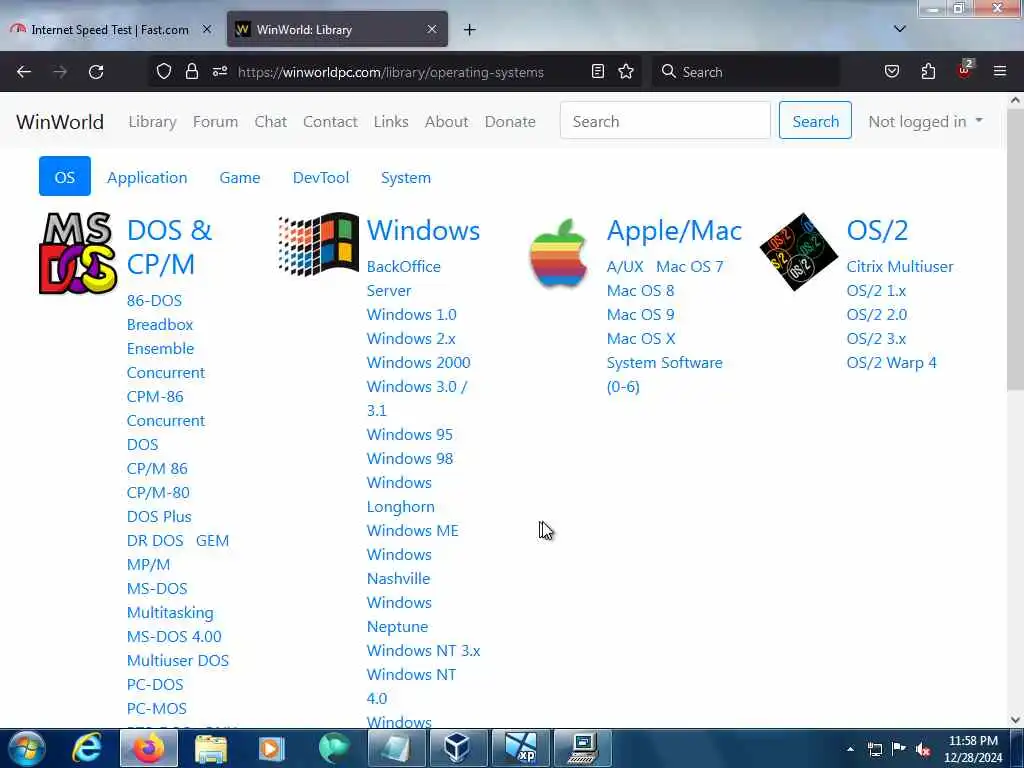1024x768 pixels.
Task: Show hidden tray icons arrow
Action: coord(850,749)
